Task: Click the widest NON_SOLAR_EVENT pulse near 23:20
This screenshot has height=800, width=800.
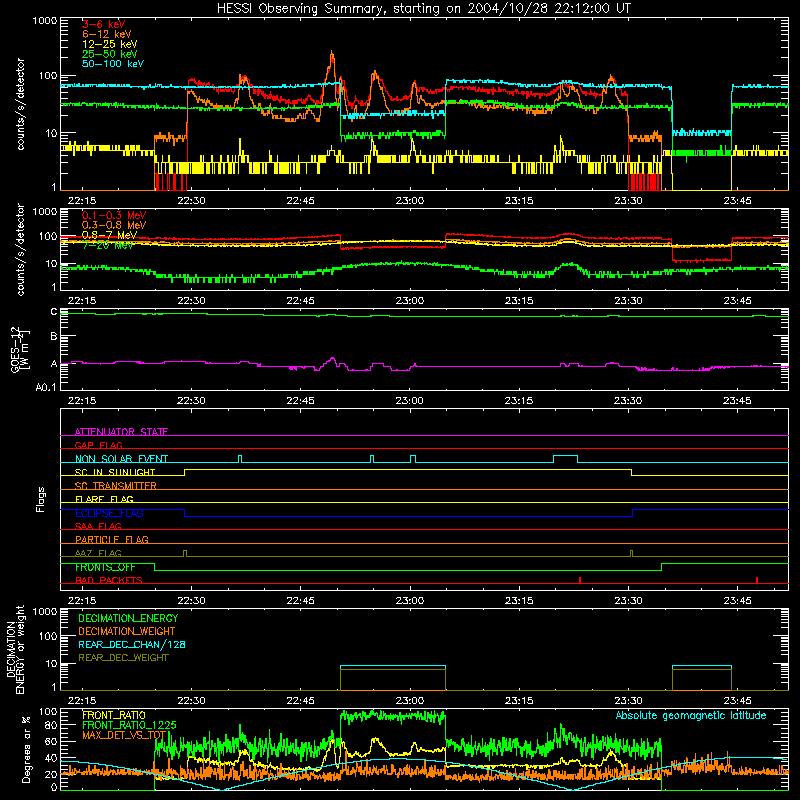Action: 565,459
